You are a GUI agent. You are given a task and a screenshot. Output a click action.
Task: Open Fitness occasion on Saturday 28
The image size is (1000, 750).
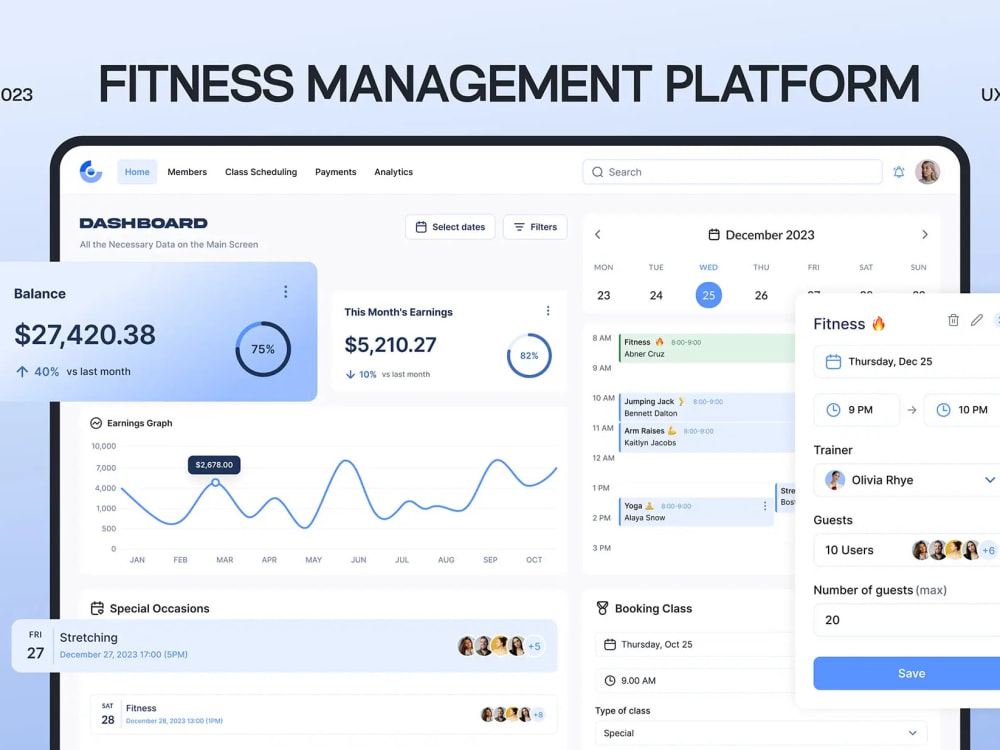[323, 714]
